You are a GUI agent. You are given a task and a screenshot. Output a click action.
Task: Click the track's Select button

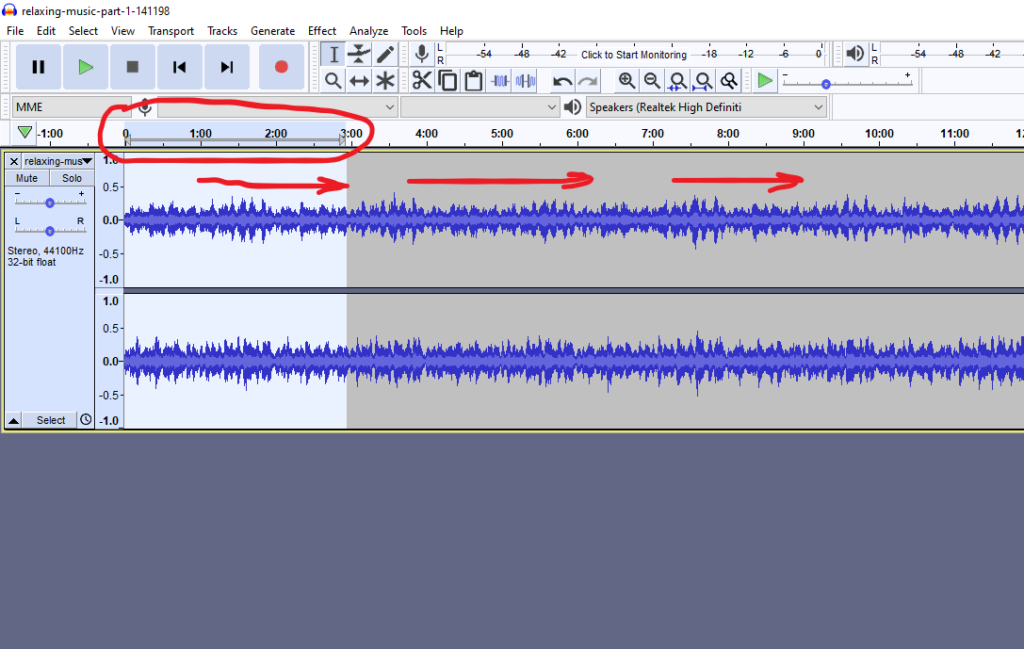pyautogui.click(x=51, y=420)
